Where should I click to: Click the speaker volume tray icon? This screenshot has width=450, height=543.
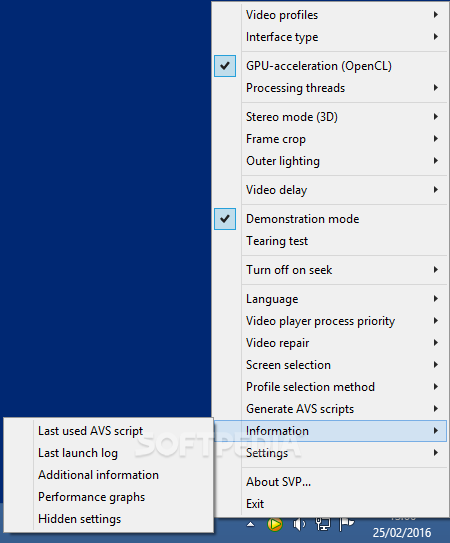[x=299, y=525]
